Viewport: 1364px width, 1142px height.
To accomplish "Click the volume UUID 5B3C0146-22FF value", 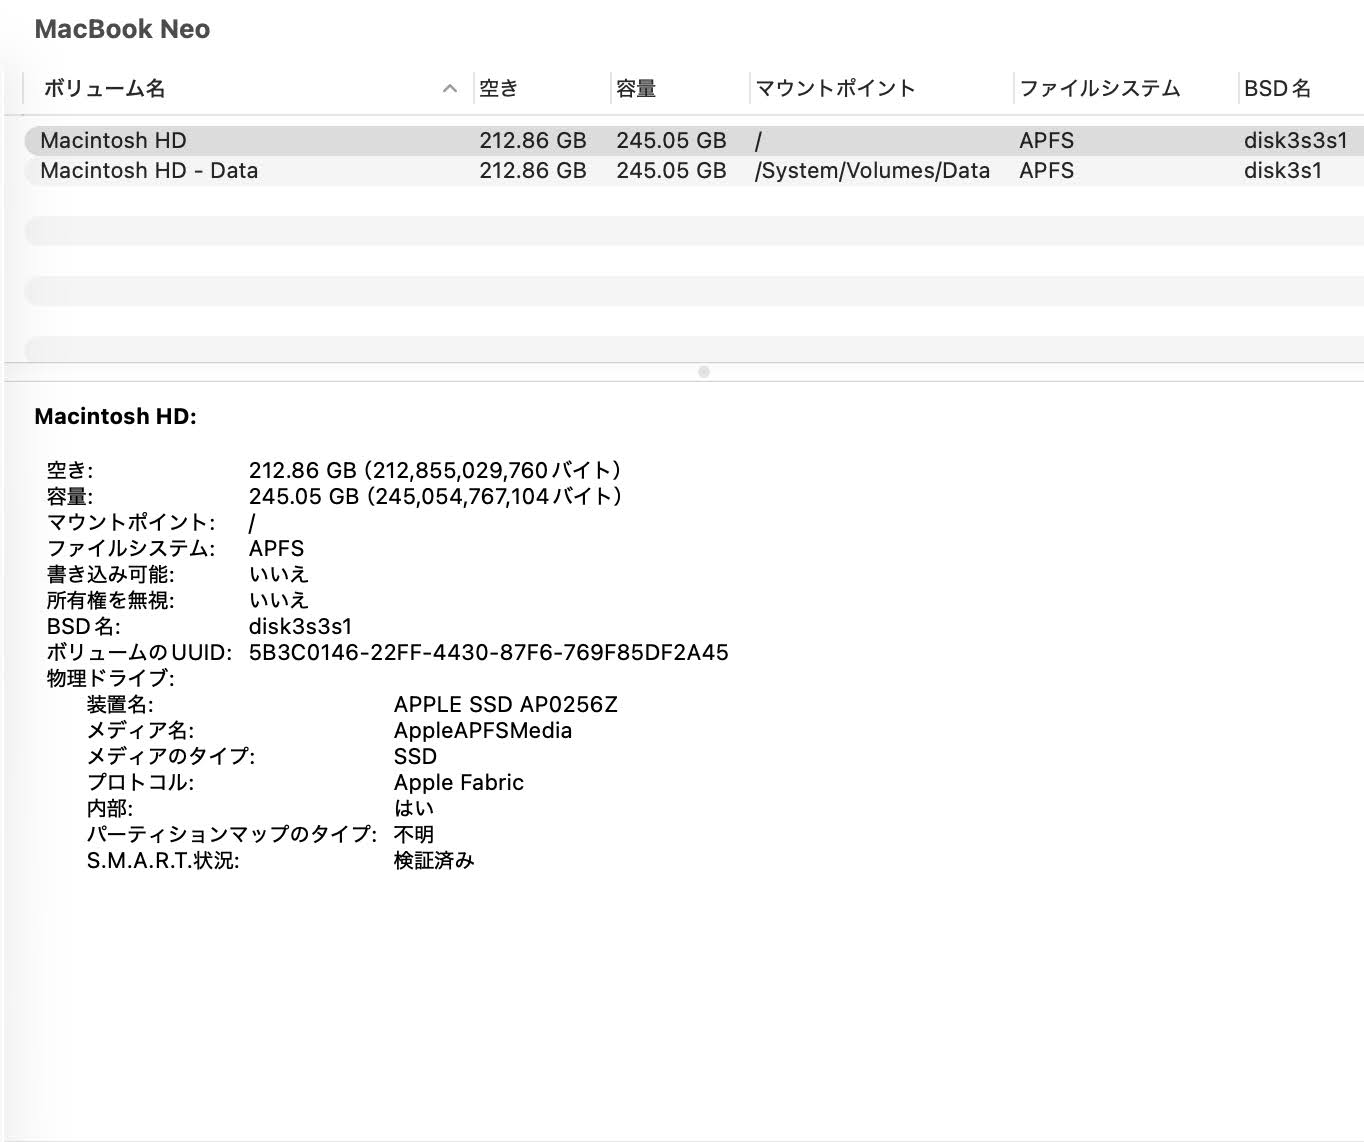I will pyautogui.click(x=488, y=652).
